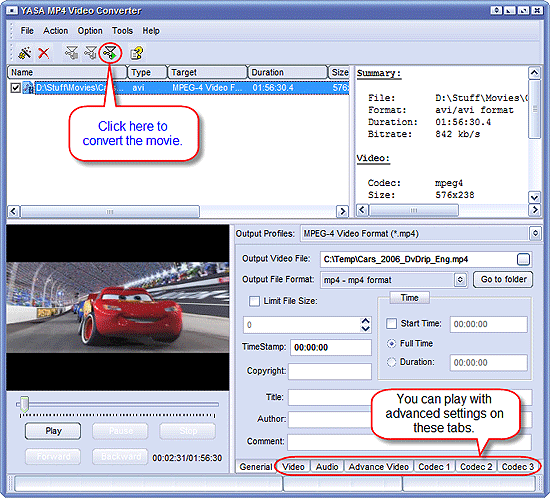550x498 pixels.
Task: Click the first greyed-out funnel toolbar icon
Action: 71,53
